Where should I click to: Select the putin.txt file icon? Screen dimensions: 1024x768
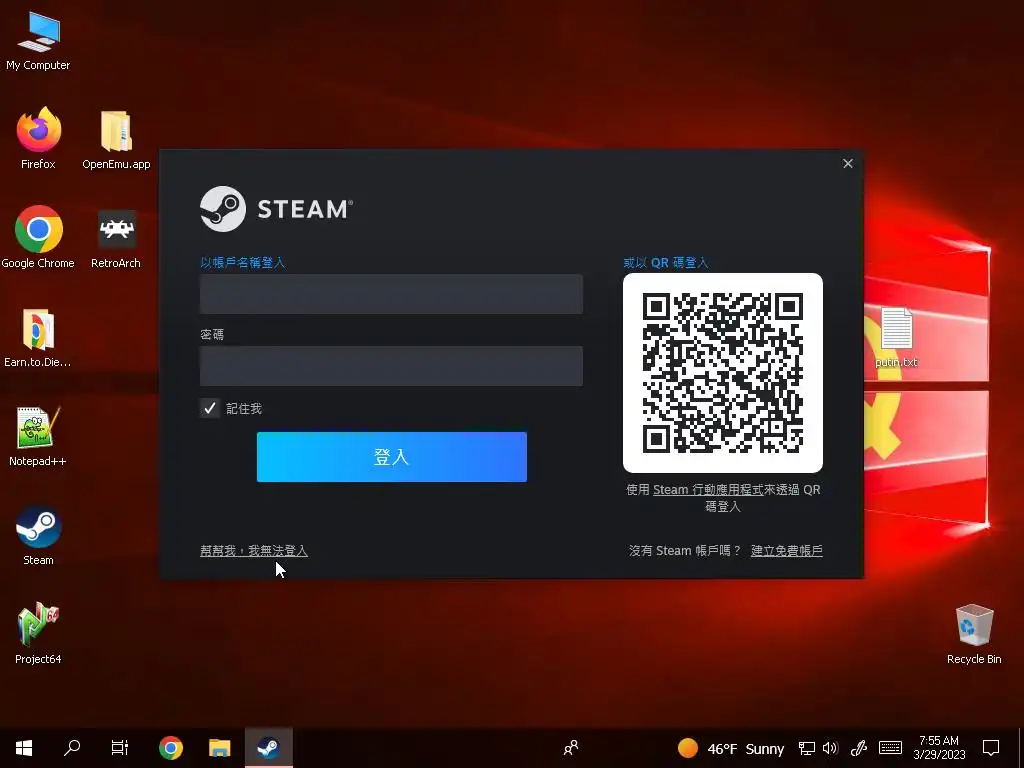pos(896,337)
